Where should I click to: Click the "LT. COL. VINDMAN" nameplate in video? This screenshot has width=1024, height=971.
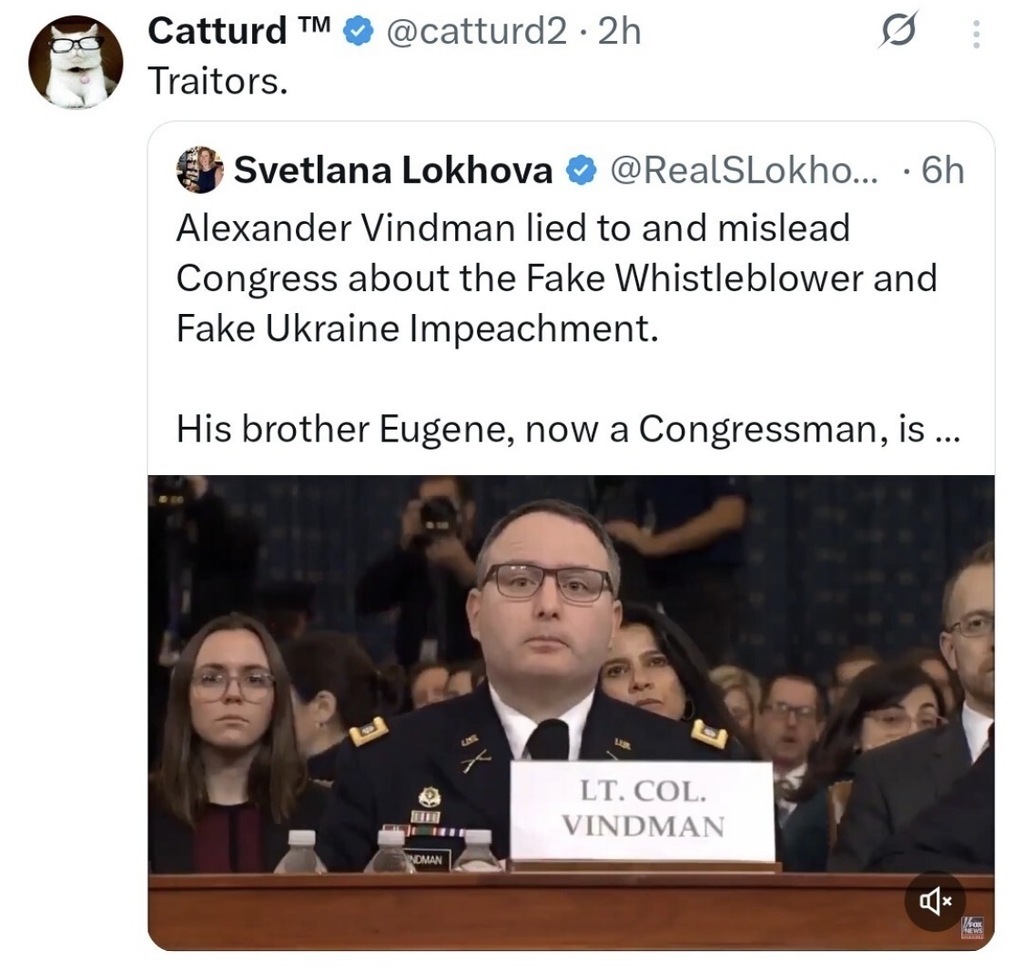[x=643, y=811]
